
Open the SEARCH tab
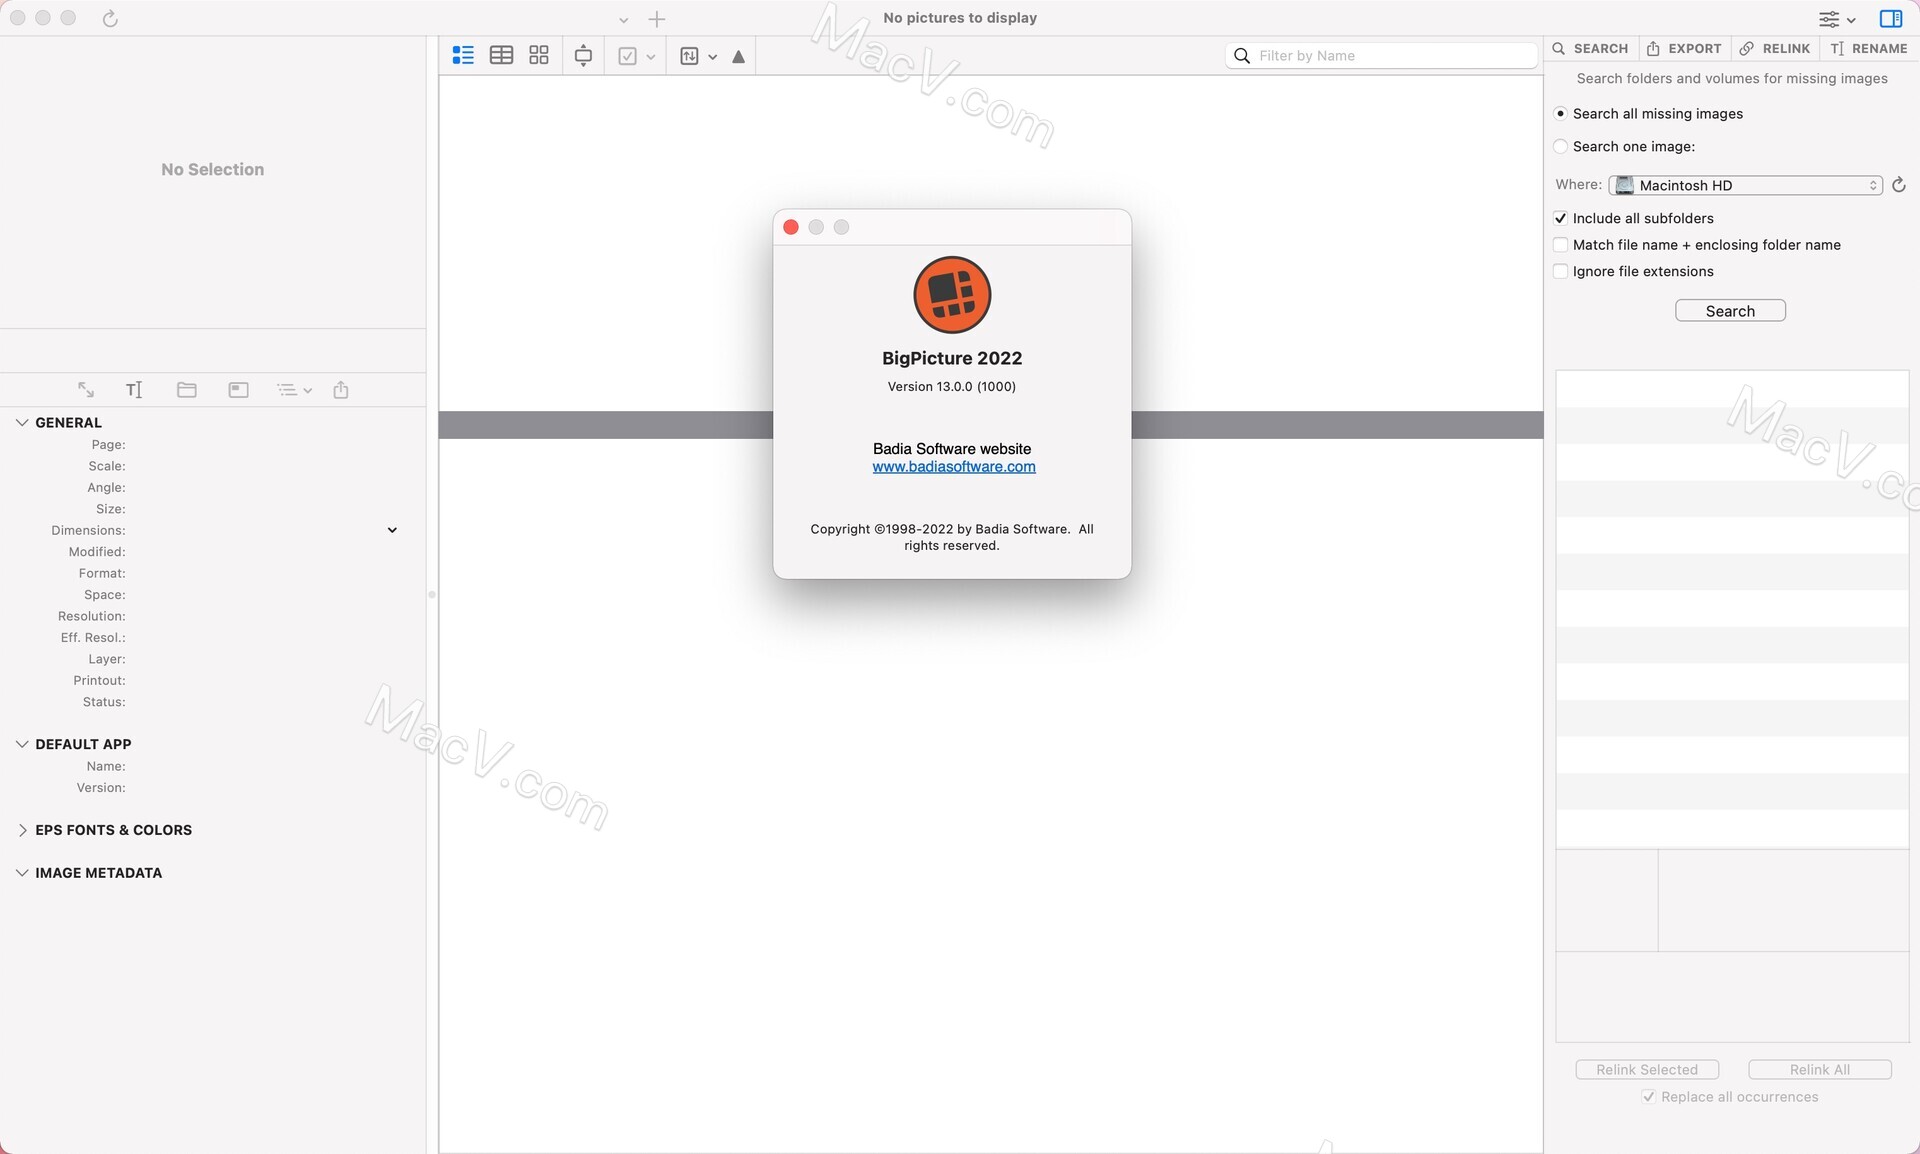pyautogui.click(x=1590, y=48)
